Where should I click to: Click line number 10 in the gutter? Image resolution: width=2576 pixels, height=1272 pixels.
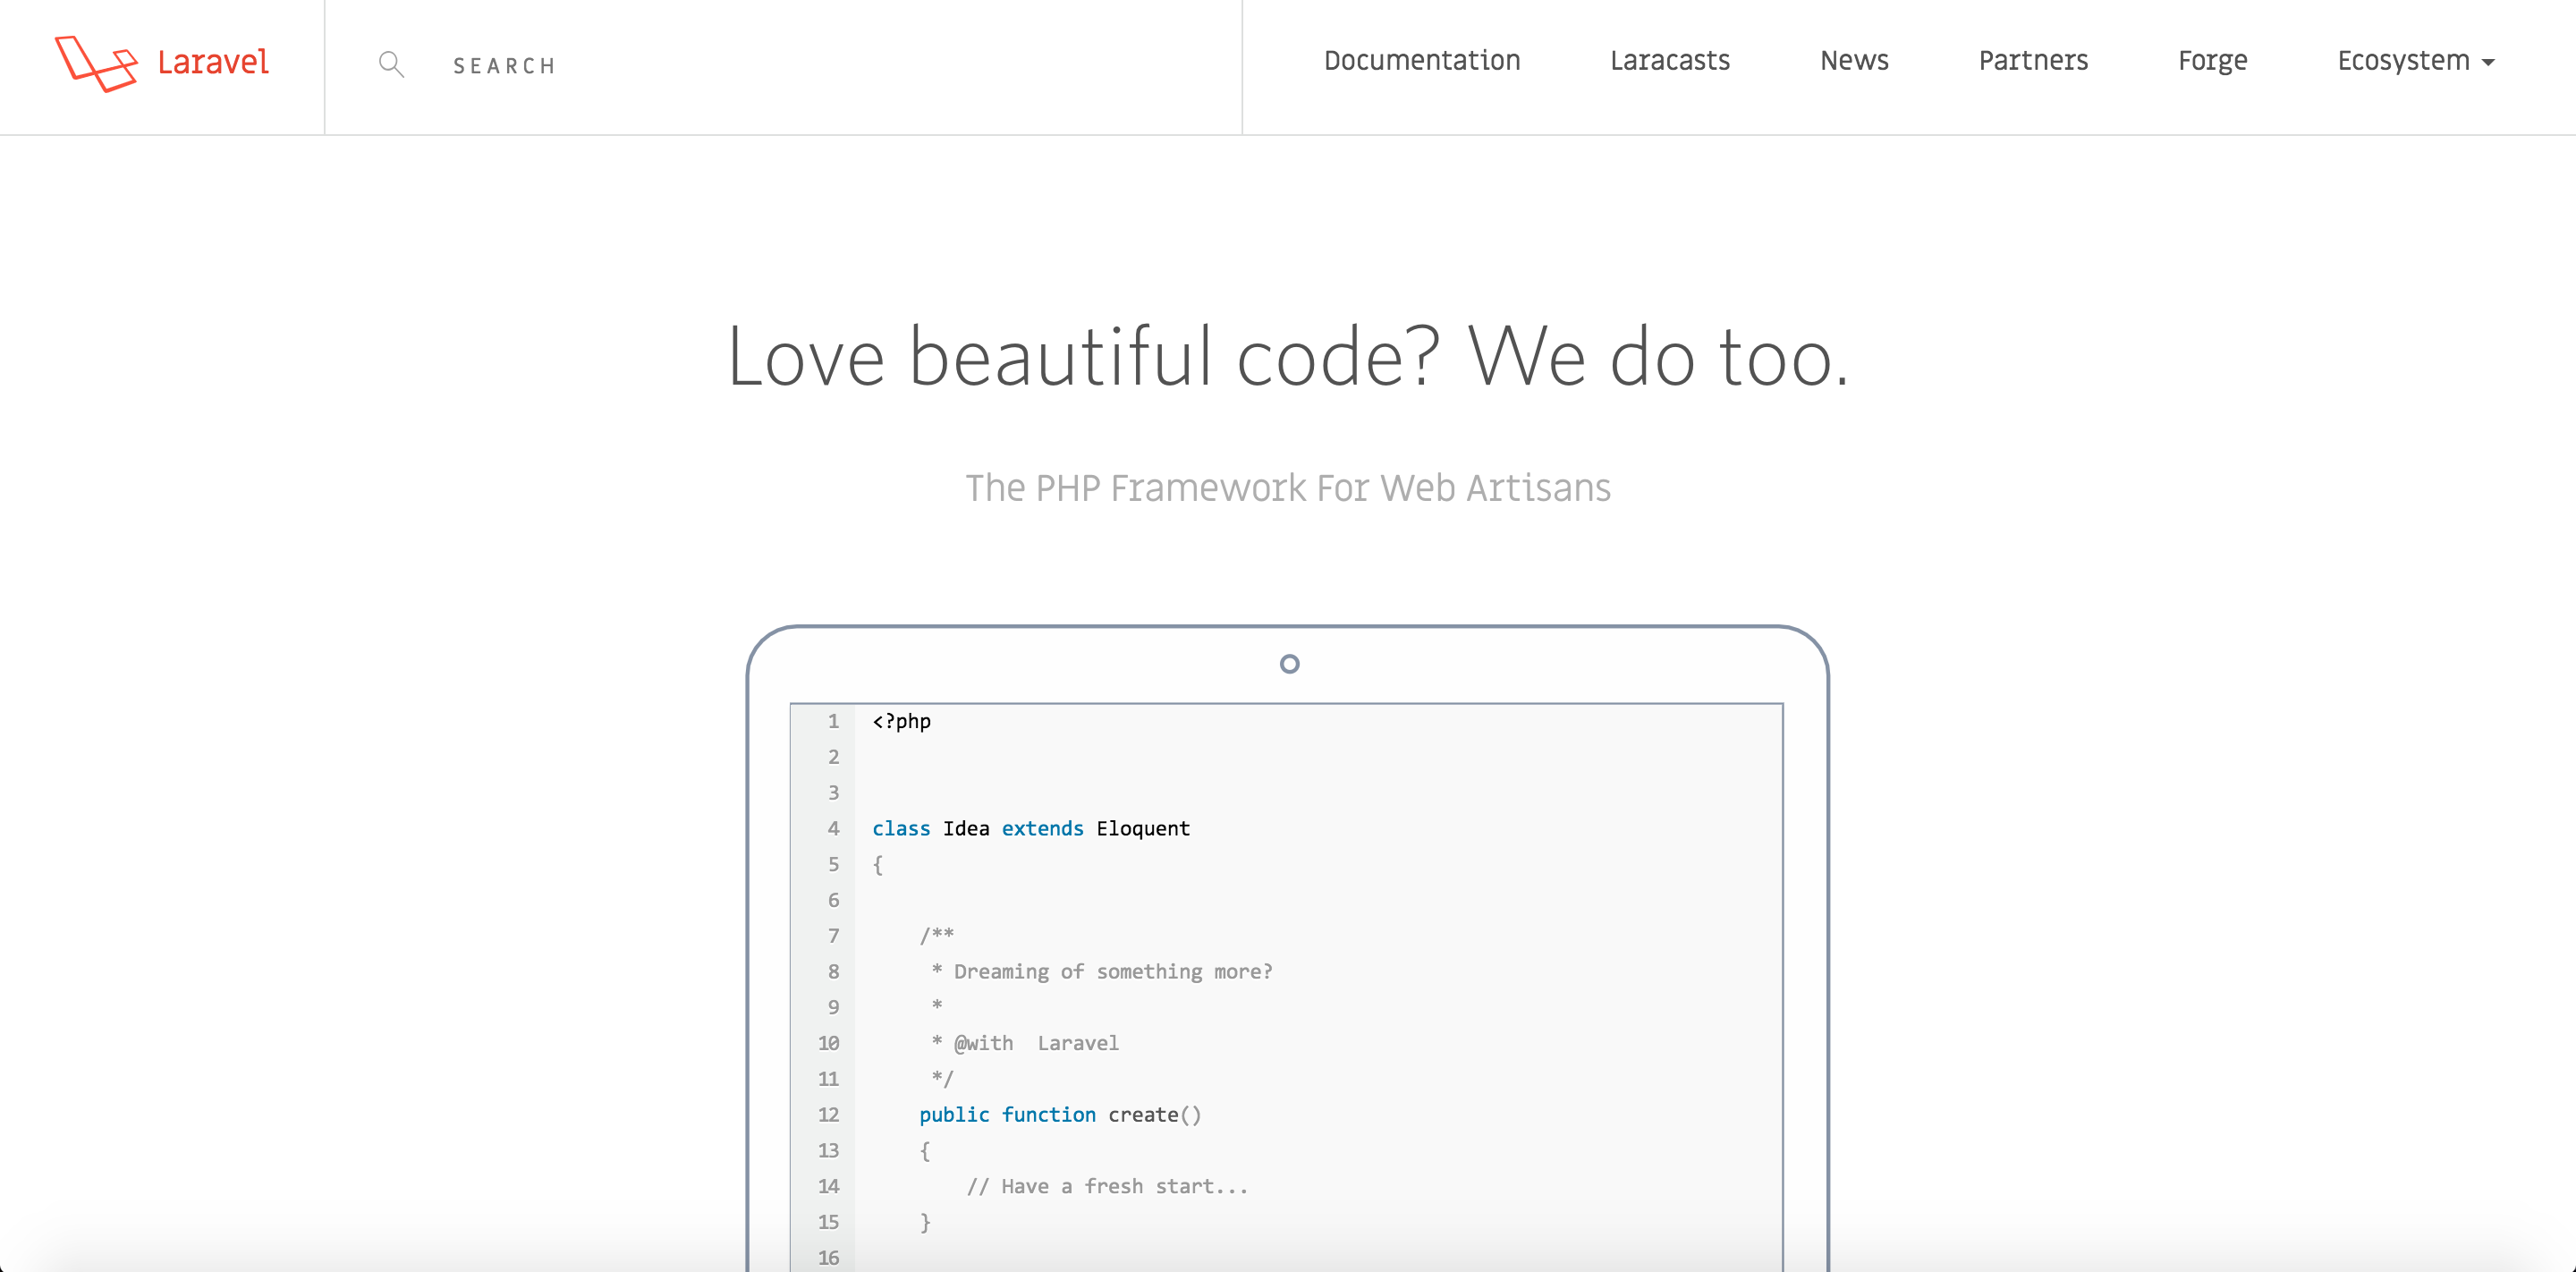click(x=828, y=1043)
